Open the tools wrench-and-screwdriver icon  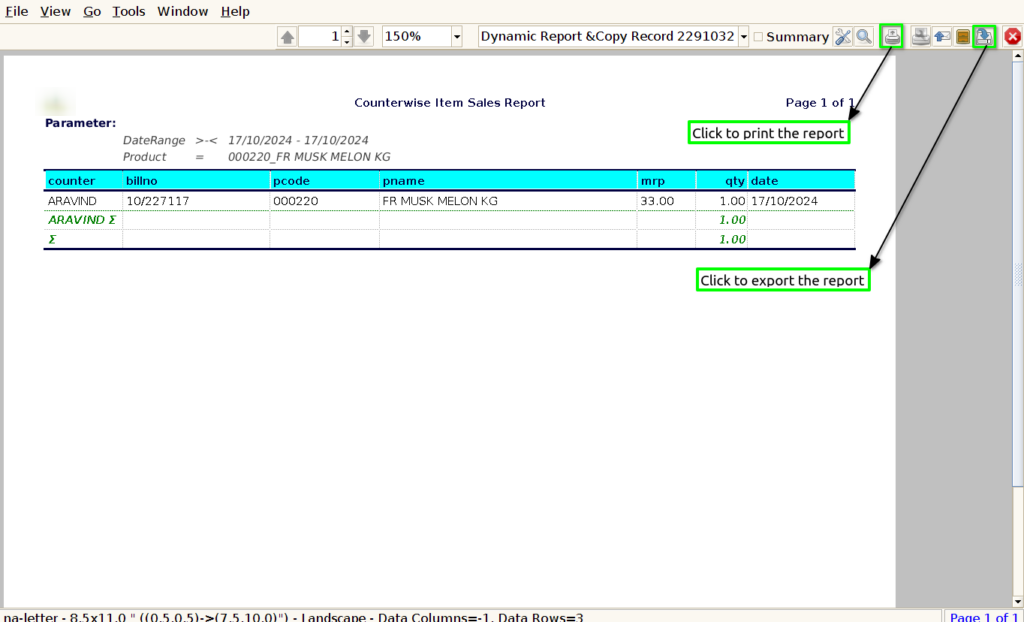click(x=843, y=37)
